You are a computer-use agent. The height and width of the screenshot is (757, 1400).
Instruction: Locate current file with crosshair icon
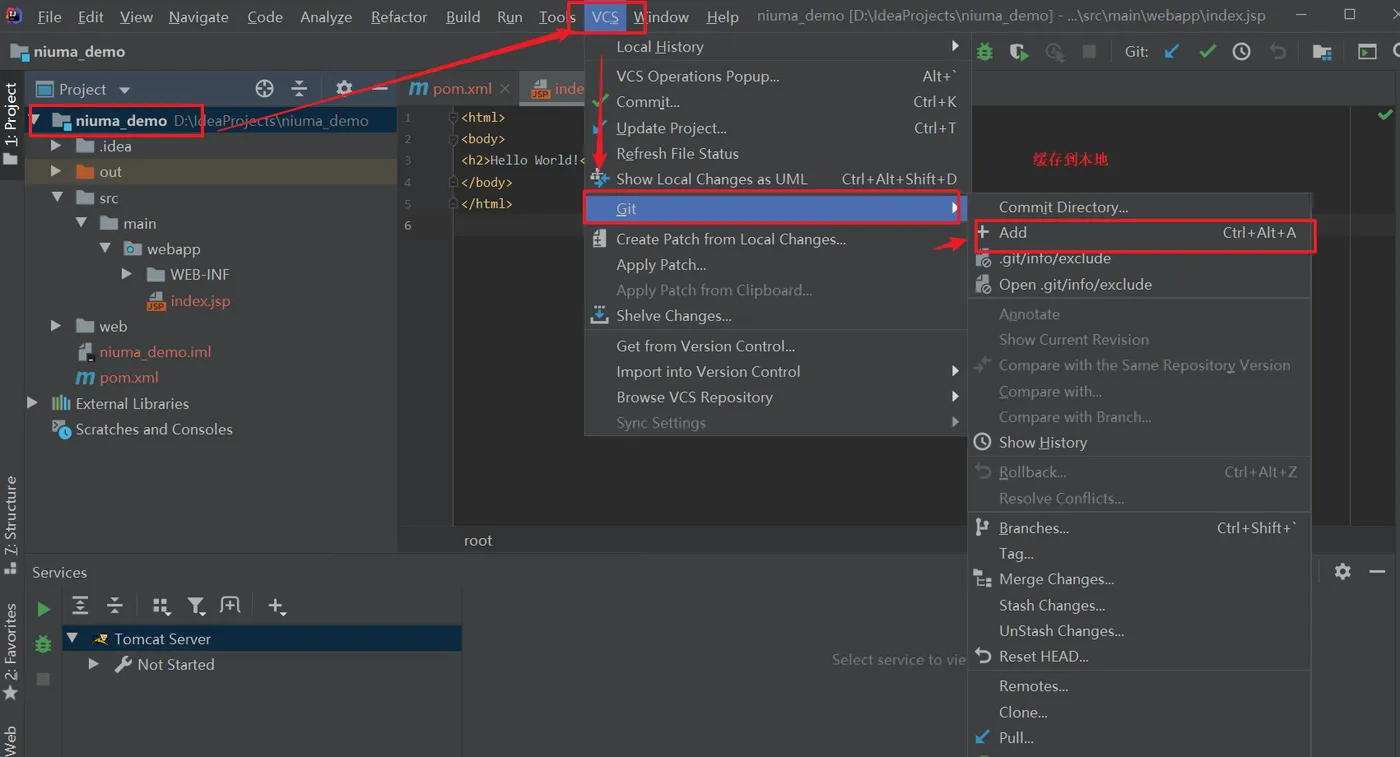tap(264, 89)
